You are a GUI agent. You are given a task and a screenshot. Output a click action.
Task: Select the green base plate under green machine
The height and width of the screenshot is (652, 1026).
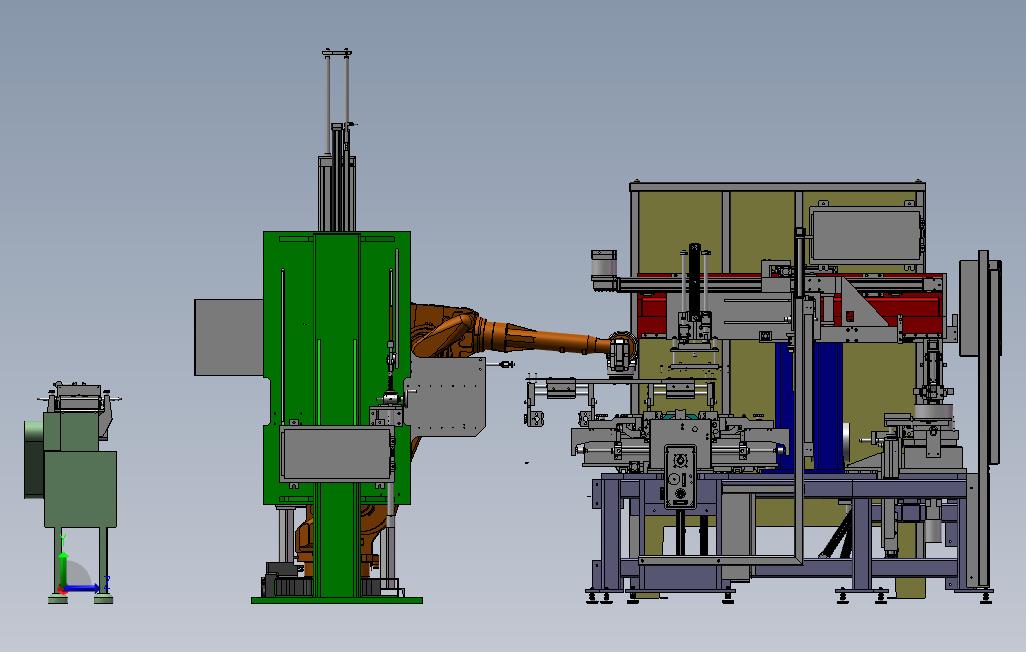click(x=337, y=600)
